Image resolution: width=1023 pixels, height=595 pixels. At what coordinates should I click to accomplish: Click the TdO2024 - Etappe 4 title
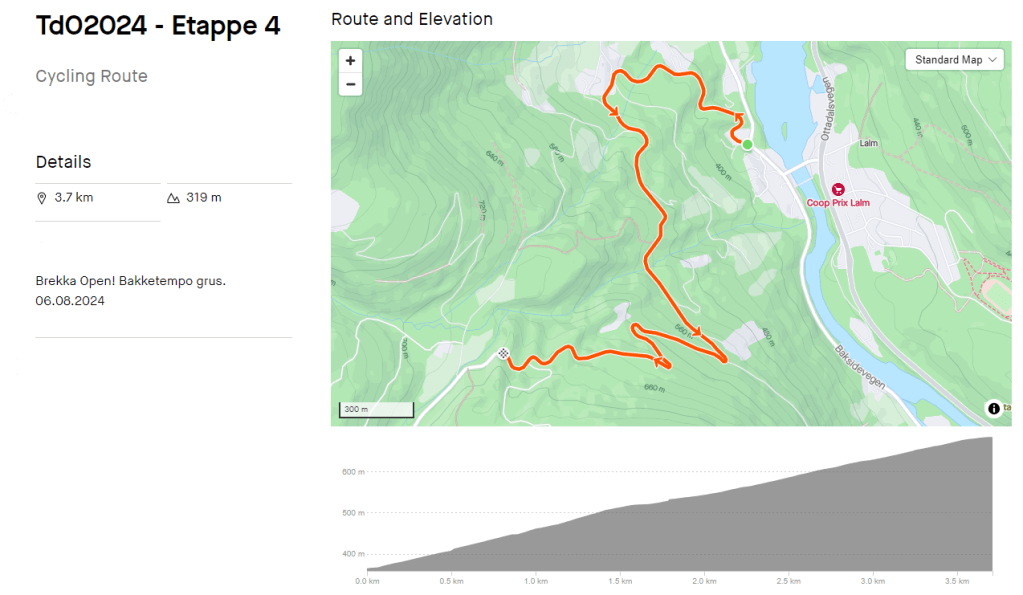(158, 27)
